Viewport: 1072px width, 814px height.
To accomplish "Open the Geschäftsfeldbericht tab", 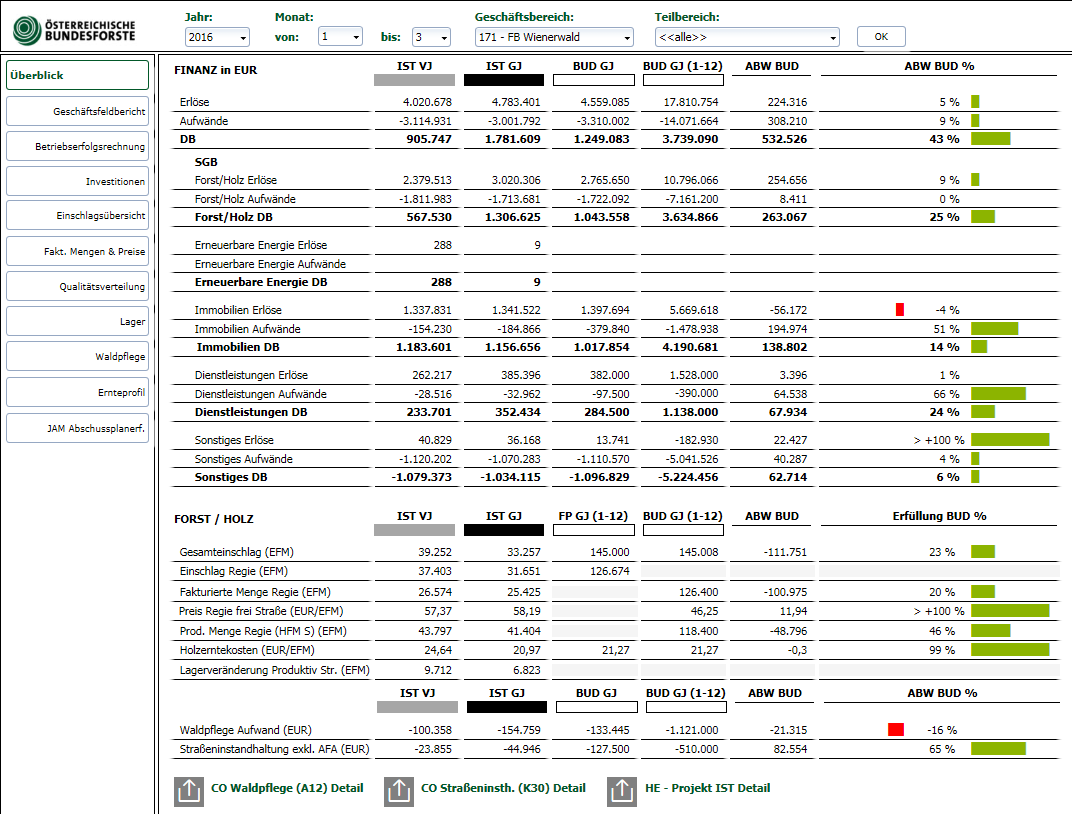I will point(77,111).
